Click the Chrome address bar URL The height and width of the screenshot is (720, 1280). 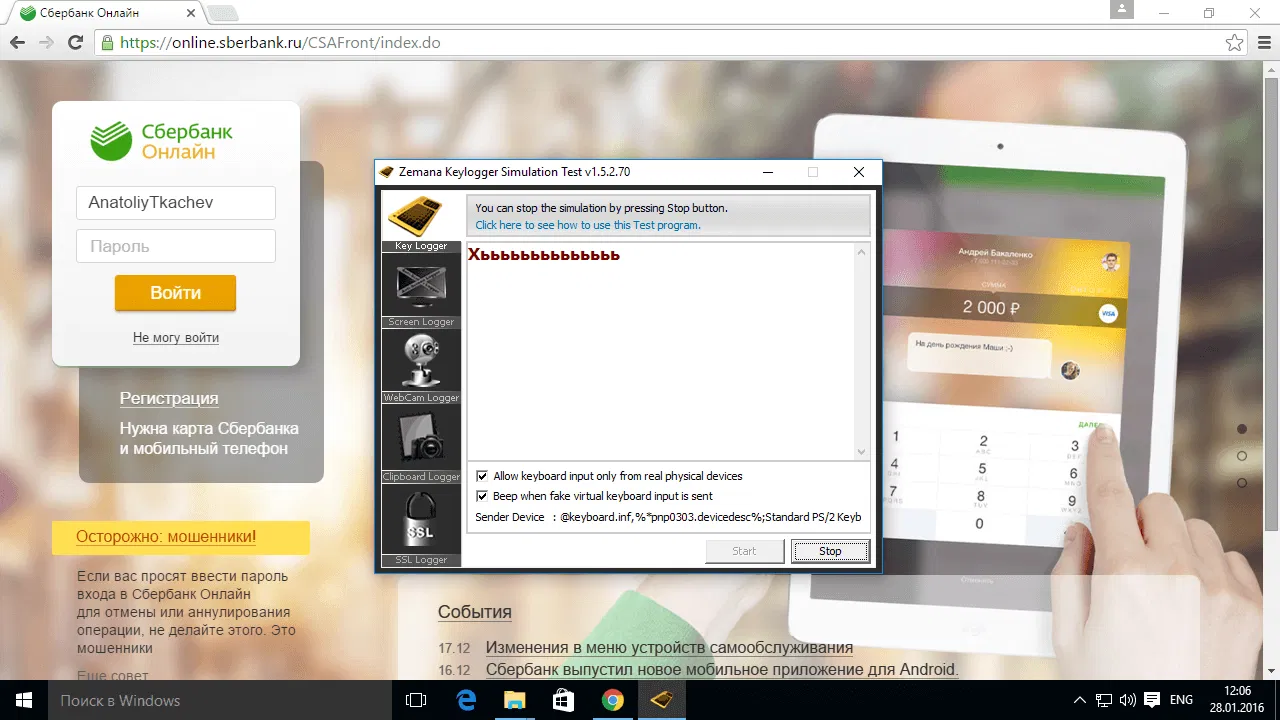[x=280, y=43]
